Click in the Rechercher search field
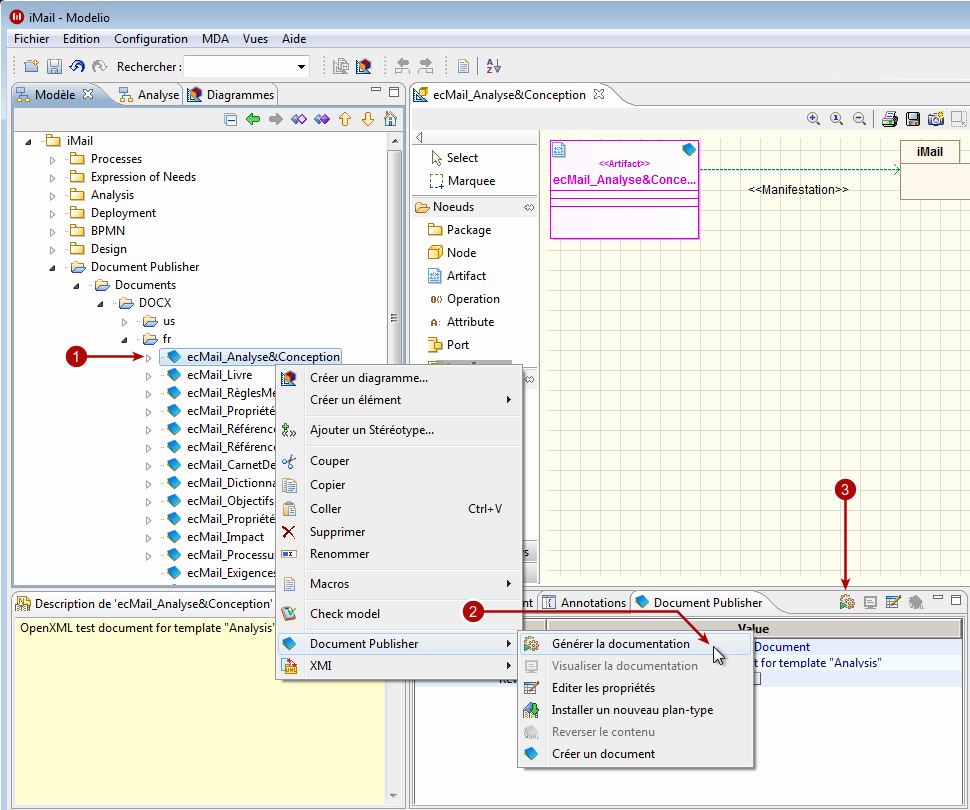 pos(239,67)
